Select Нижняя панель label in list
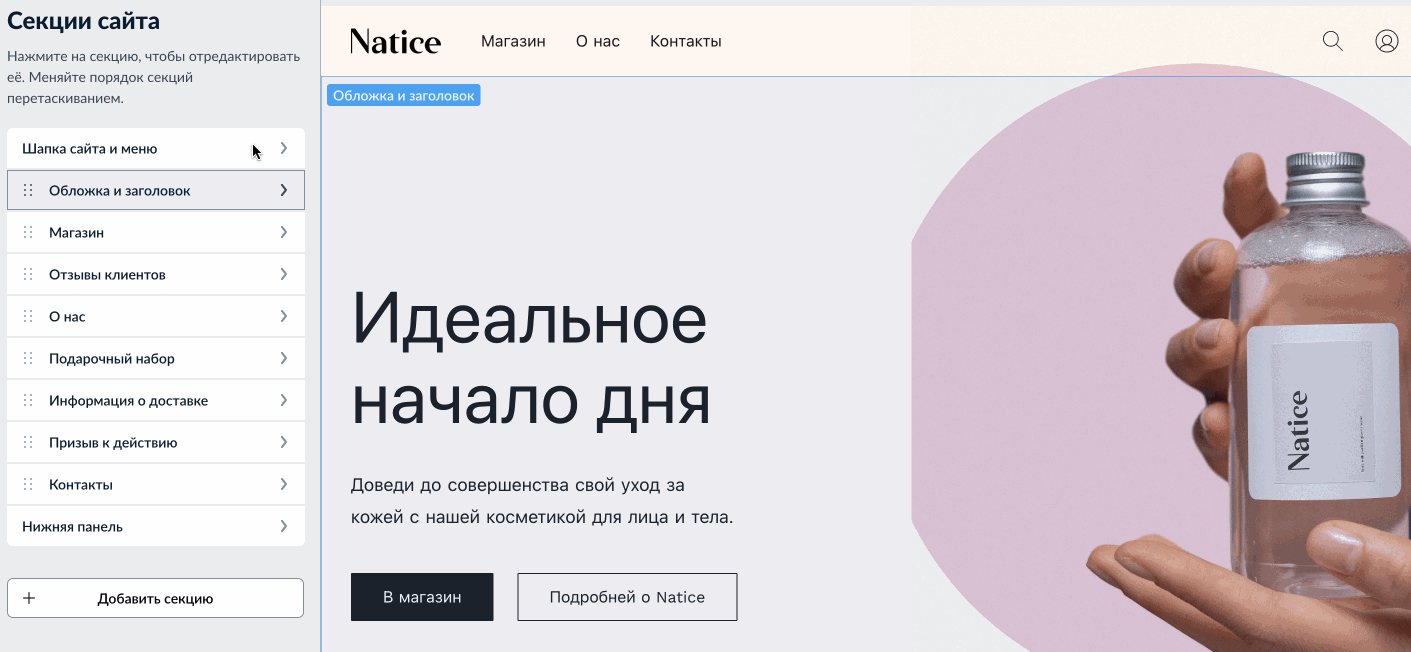This screenshot has height=652, width=1411. point(72,527)
